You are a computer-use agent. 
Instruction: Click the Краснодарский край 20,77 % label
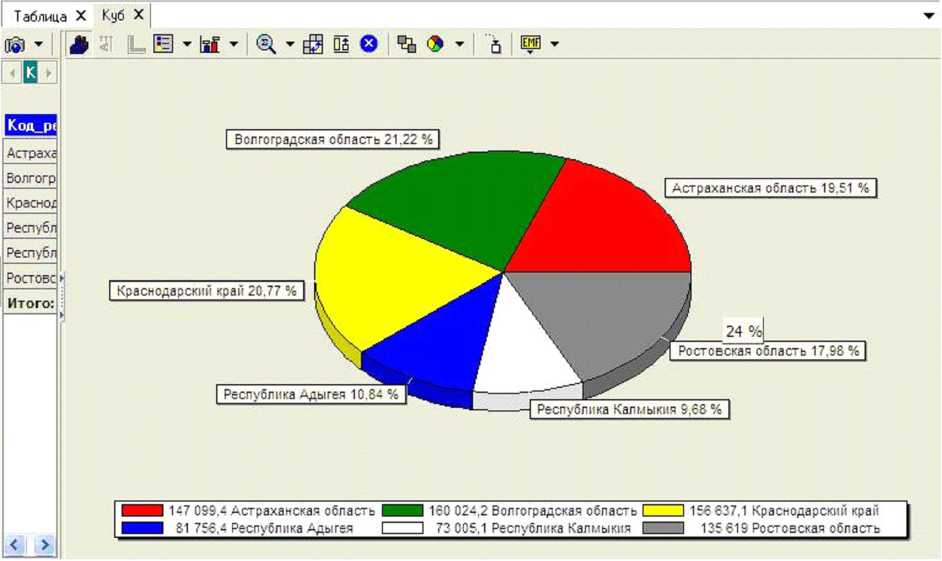[x=206, y=291]
